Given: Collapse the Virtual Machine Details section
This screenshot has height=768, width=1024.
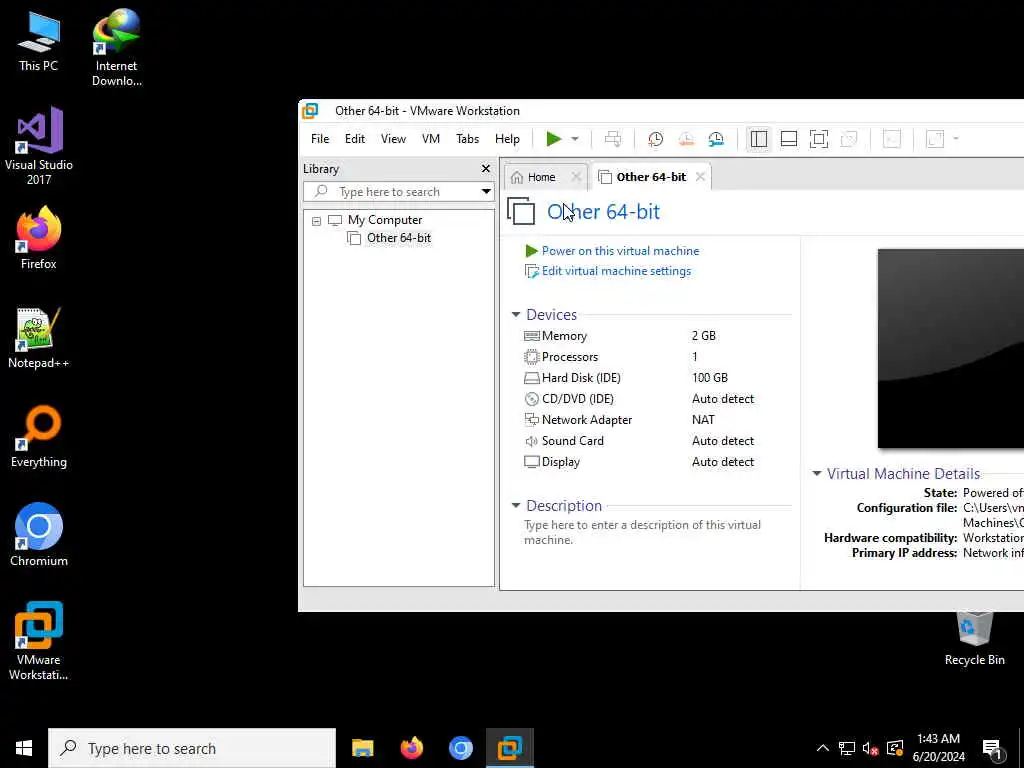Looking at the screenshot, I should [816, 473].
